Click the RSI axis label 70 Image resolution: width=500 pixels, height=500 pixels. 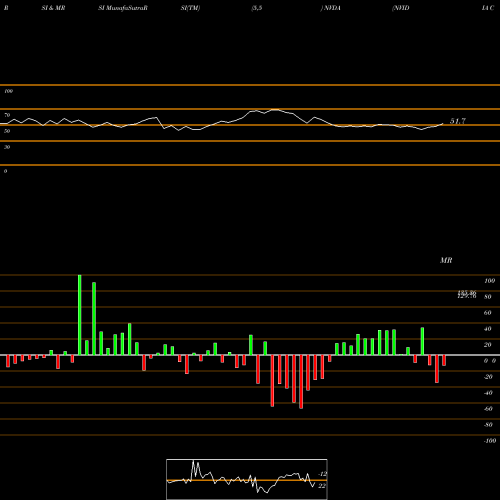pyautogui.click(x=7, y=115)
